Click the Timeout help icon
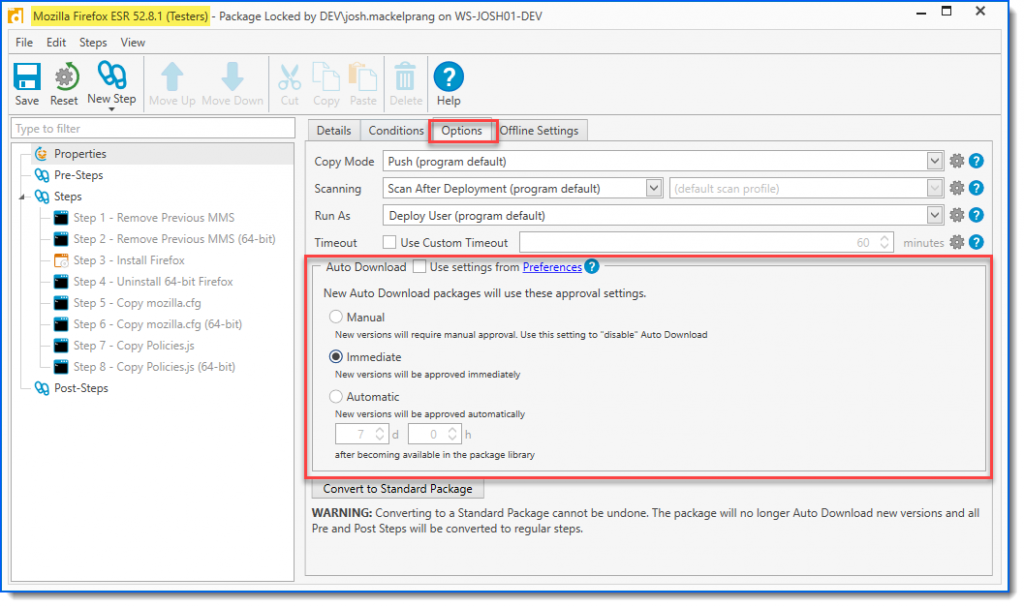Viewport: 1024px width, 607px height. pyautogui.click(x=976, y=242)
